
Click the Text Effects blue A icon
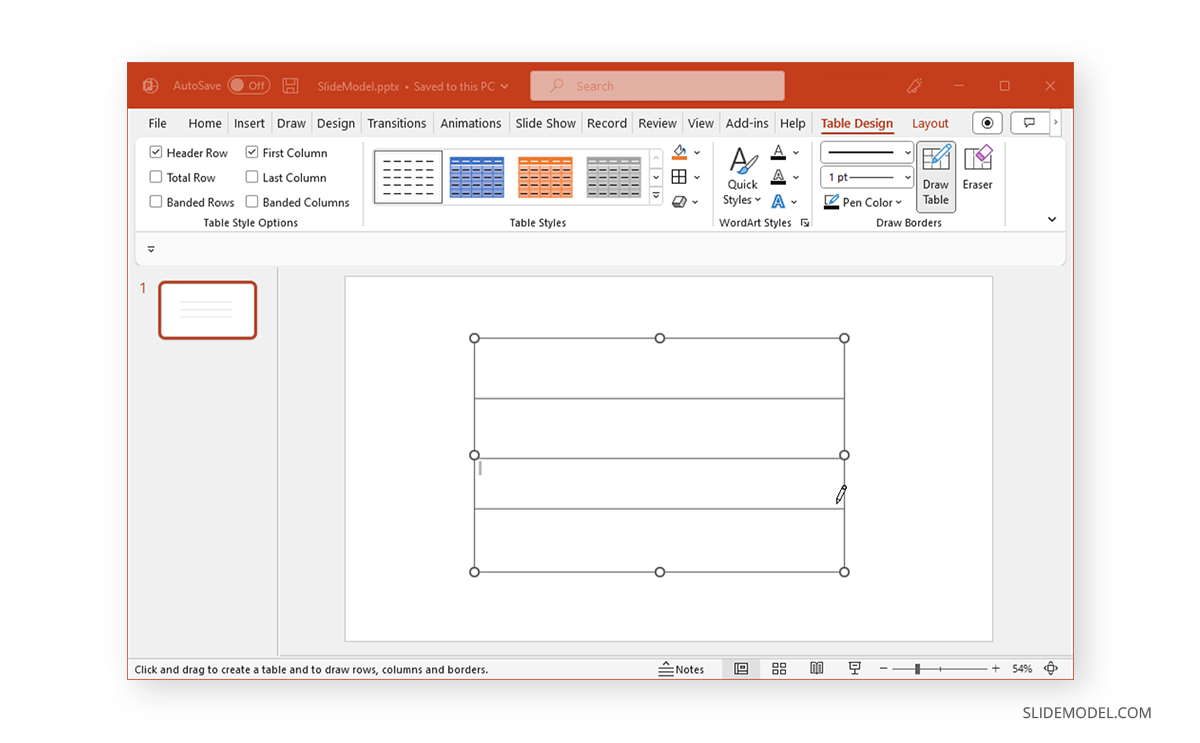(x=779, y=201)
